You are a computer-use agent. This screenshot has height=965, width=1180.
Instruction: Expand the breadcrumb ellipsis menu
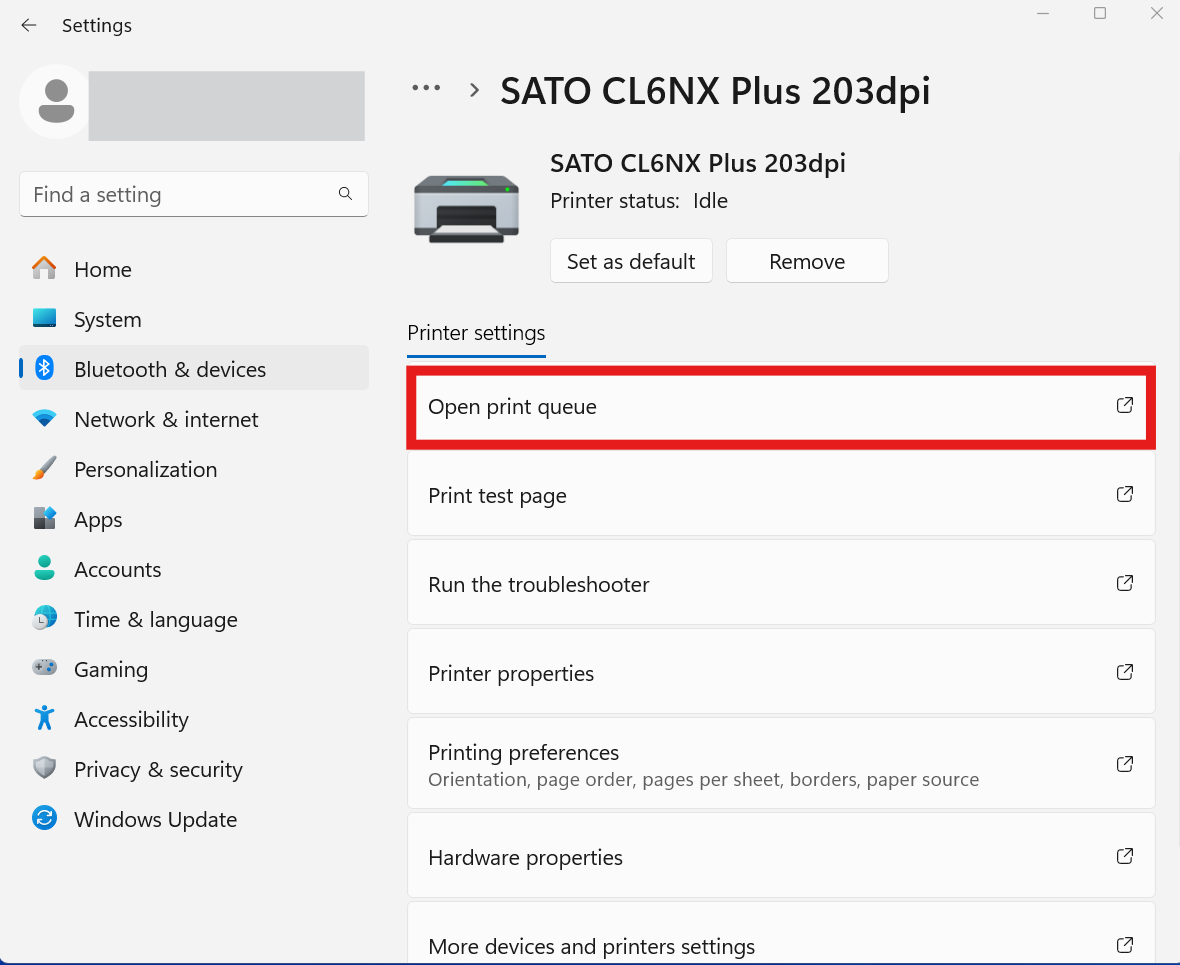coord(426,89)
